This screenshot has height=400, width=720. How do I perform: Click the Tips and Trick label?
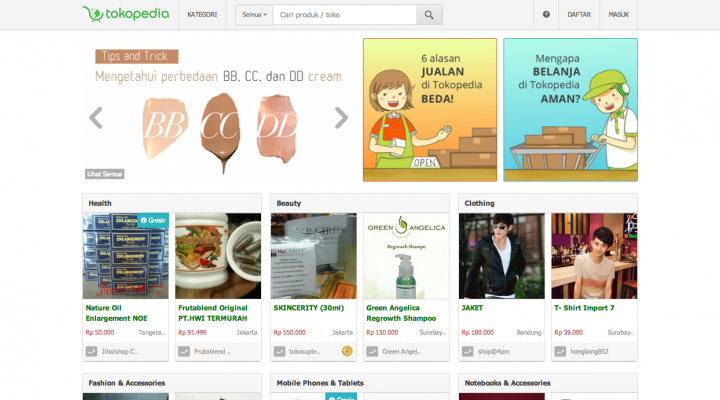point(136,56)
